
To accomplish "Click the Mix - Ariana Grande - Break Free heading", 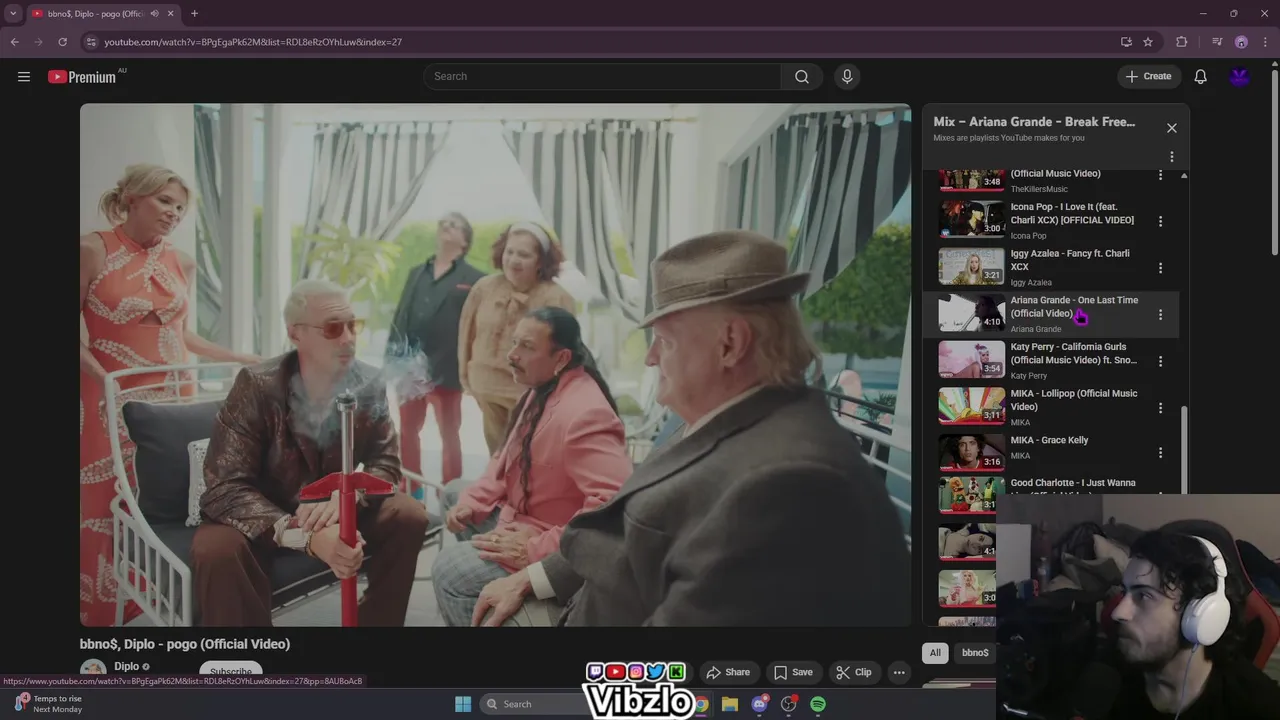I will pyautogui.click(x=1034, y=122).
